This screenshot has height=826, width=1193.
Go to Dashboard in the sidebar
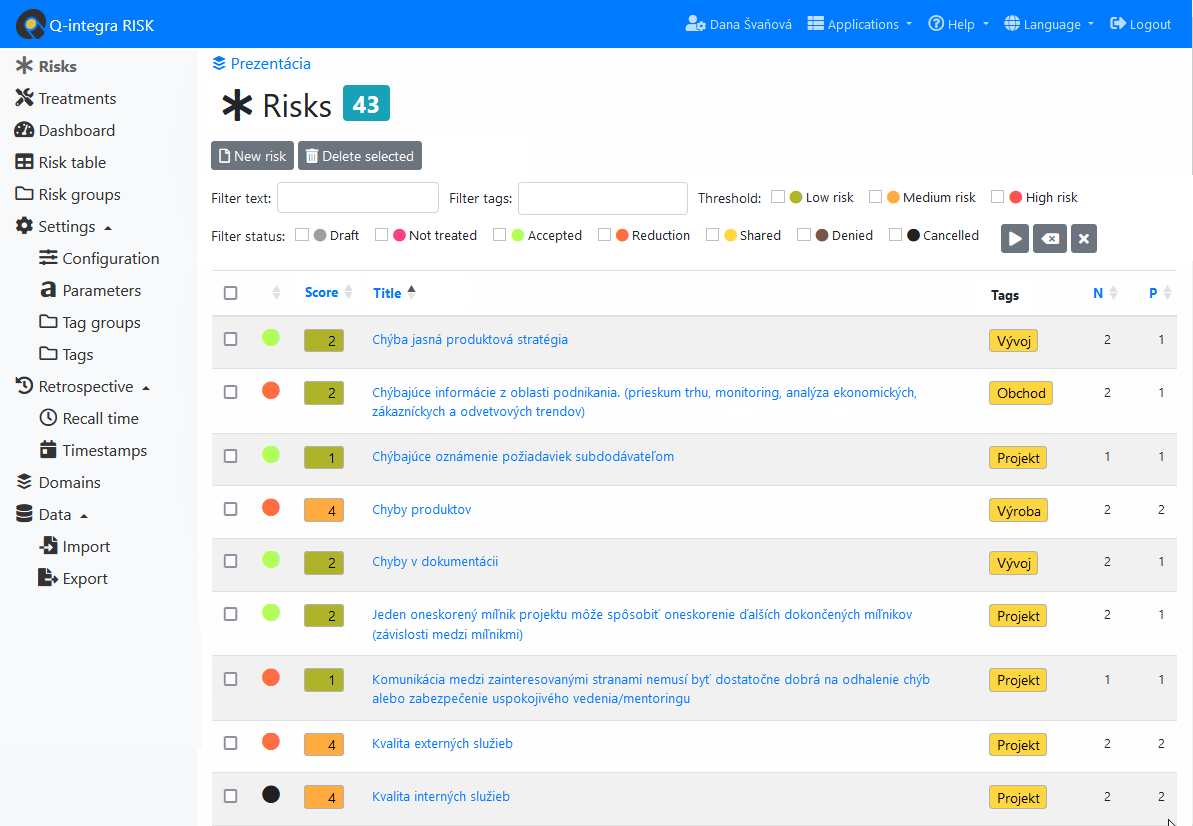(x=77, y=130)
